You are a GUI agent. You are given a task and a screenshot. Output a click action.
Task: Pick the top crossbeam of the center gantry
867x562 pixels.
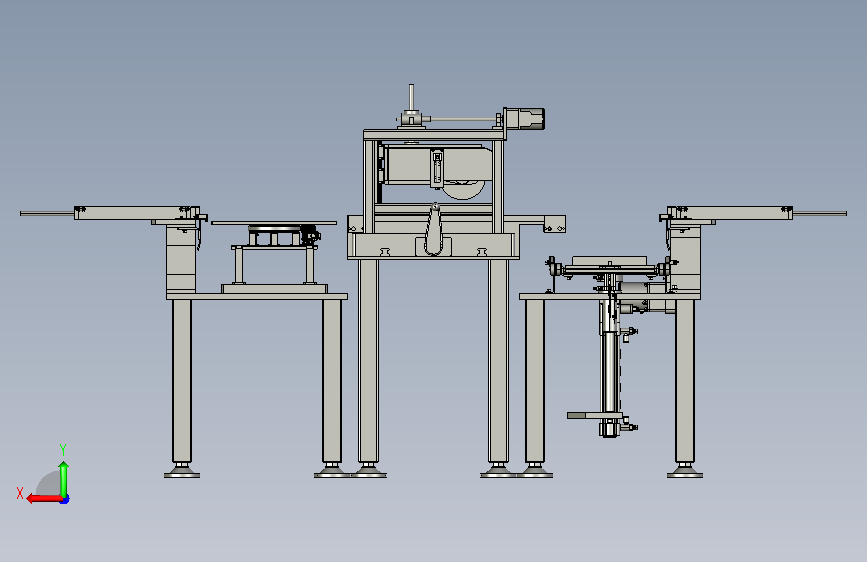coord(434,135)
